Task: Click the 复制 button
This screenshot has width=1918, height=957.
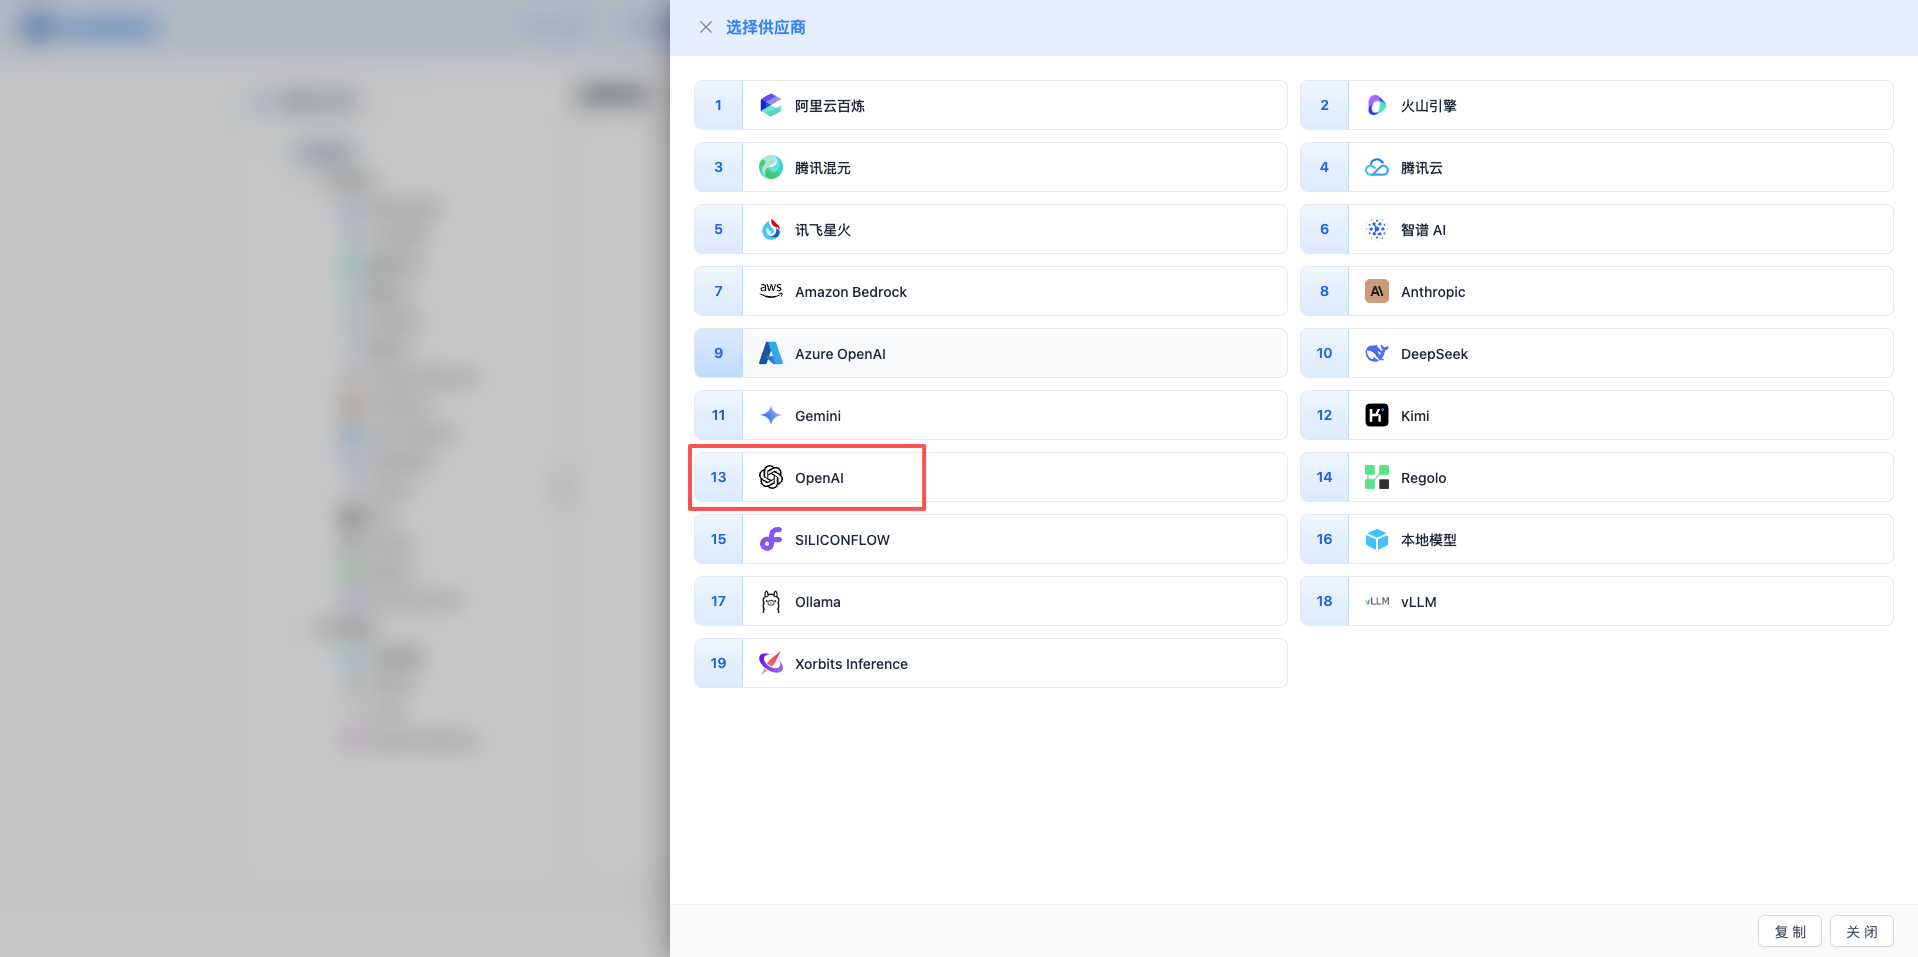Action: [1789, 931]
